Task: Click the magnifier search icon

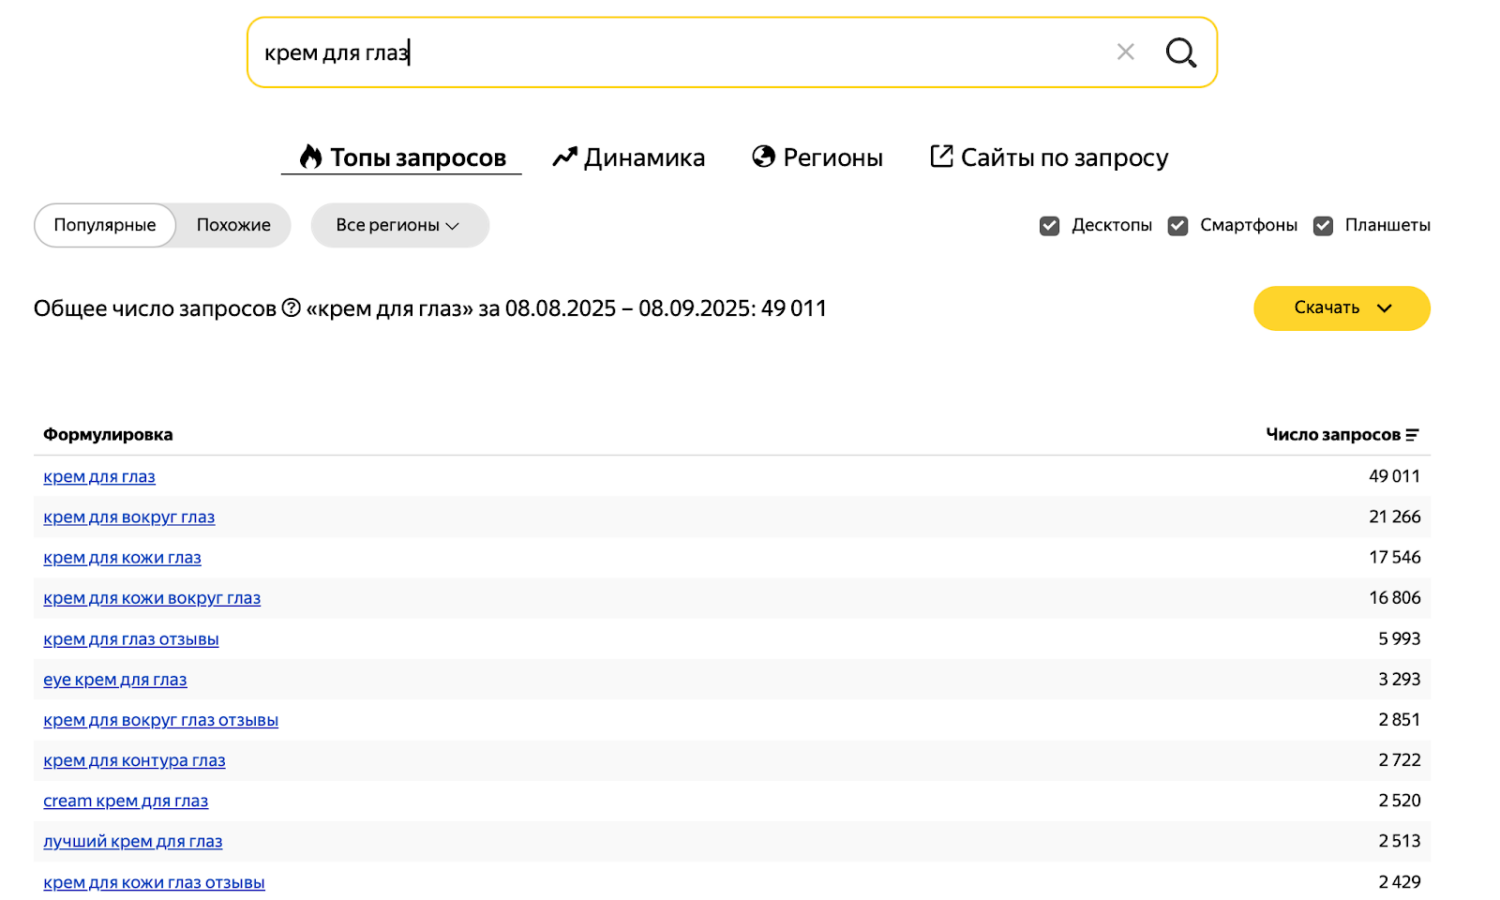Action: click(x=1181, y=53)
